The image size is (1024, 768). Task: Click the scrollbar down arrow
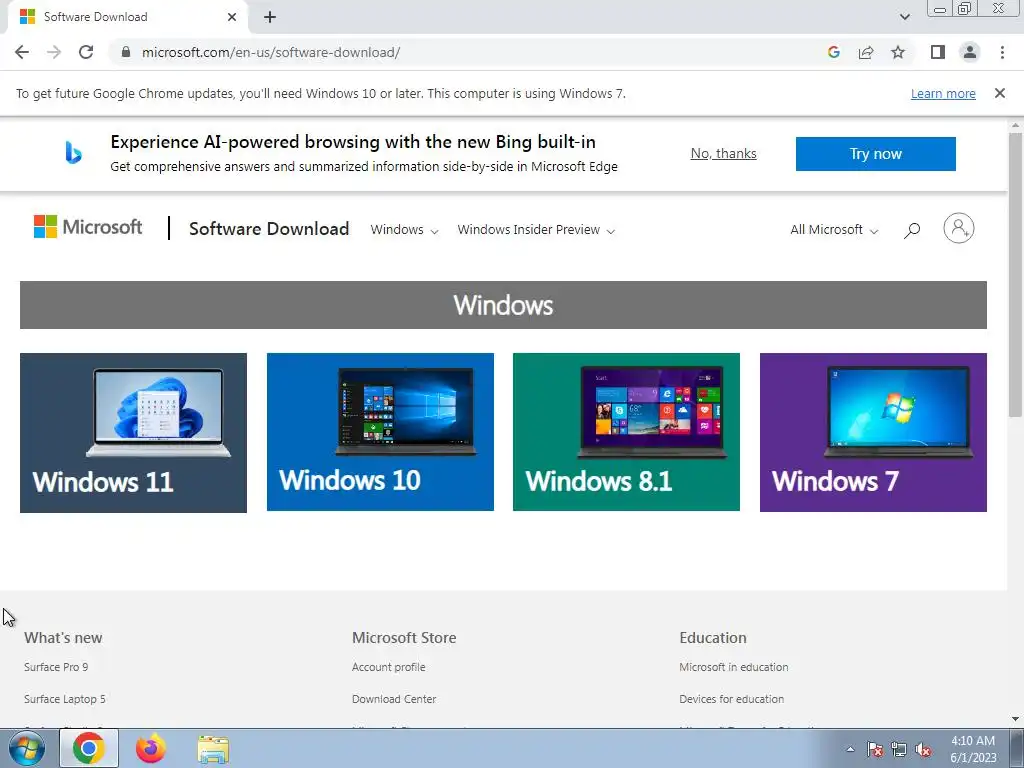click(x=1015, y=719)
